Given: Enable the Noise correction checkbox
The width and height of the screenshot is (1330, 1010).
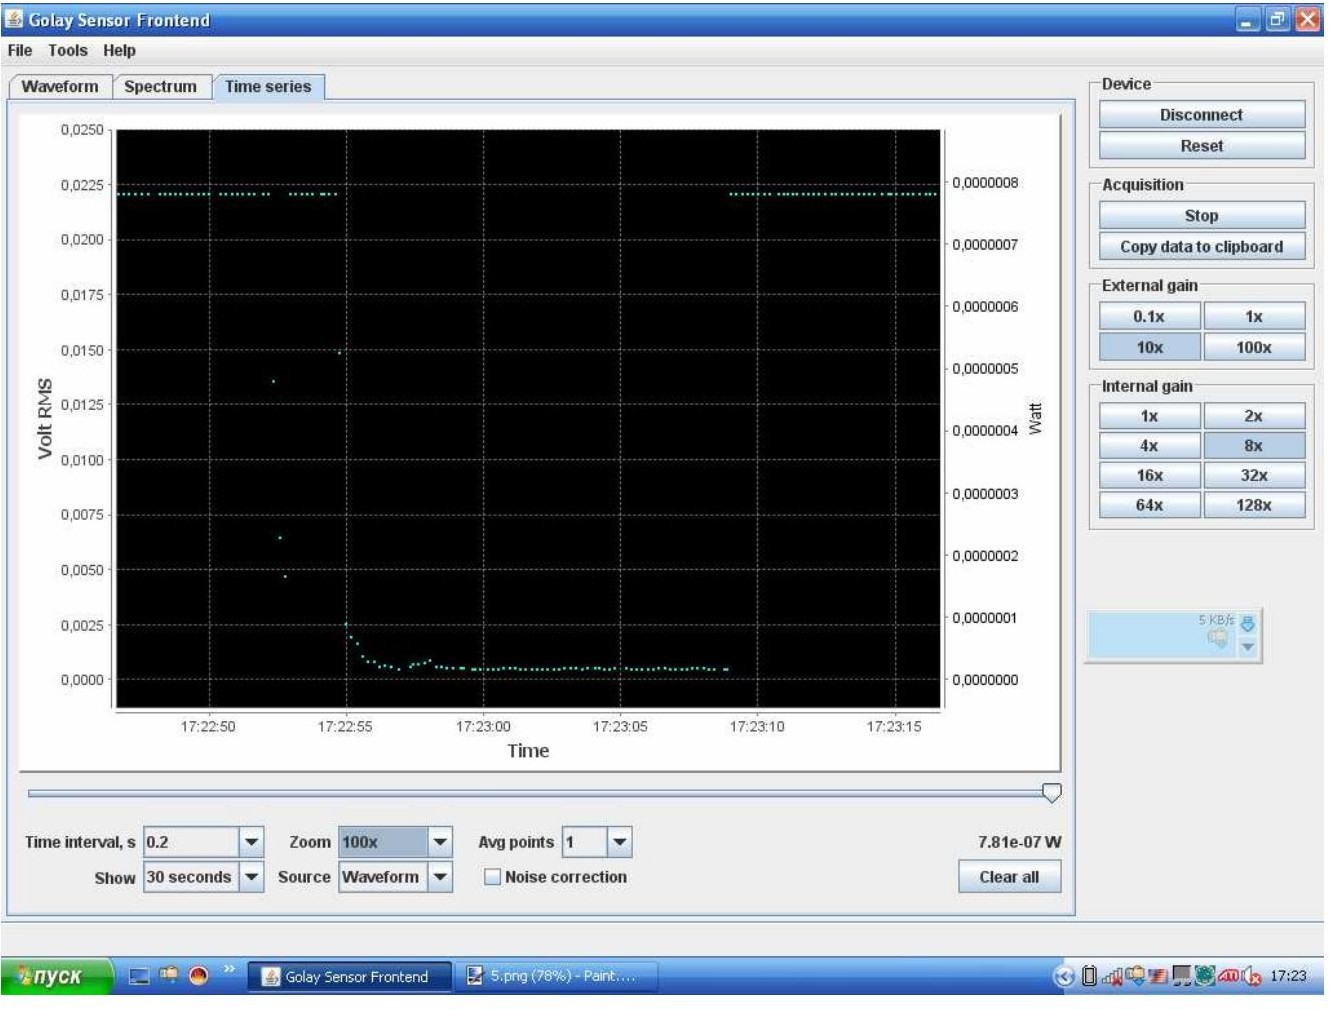Looking at the screenshot, I should click(492, 877).
